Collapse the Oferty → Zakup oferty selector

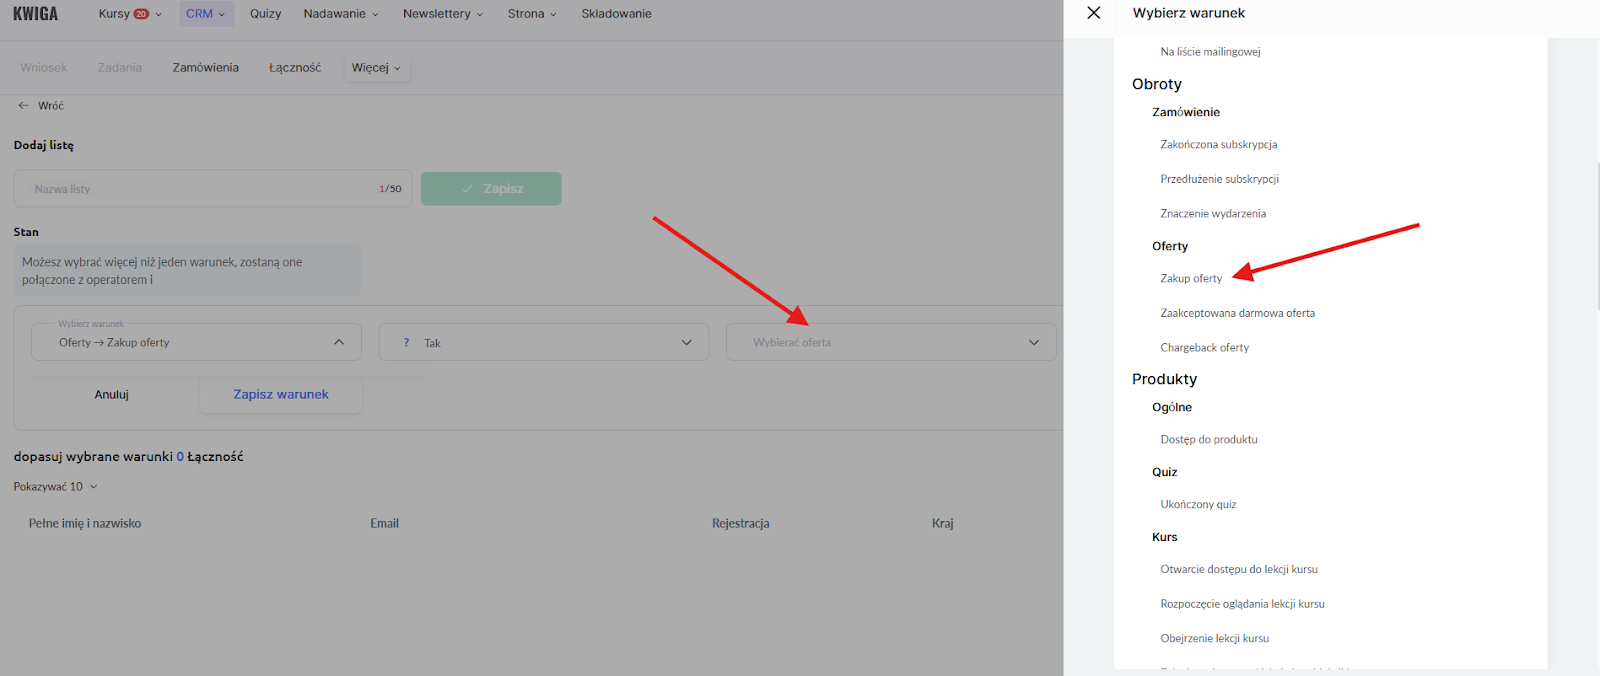coord(338,342)
